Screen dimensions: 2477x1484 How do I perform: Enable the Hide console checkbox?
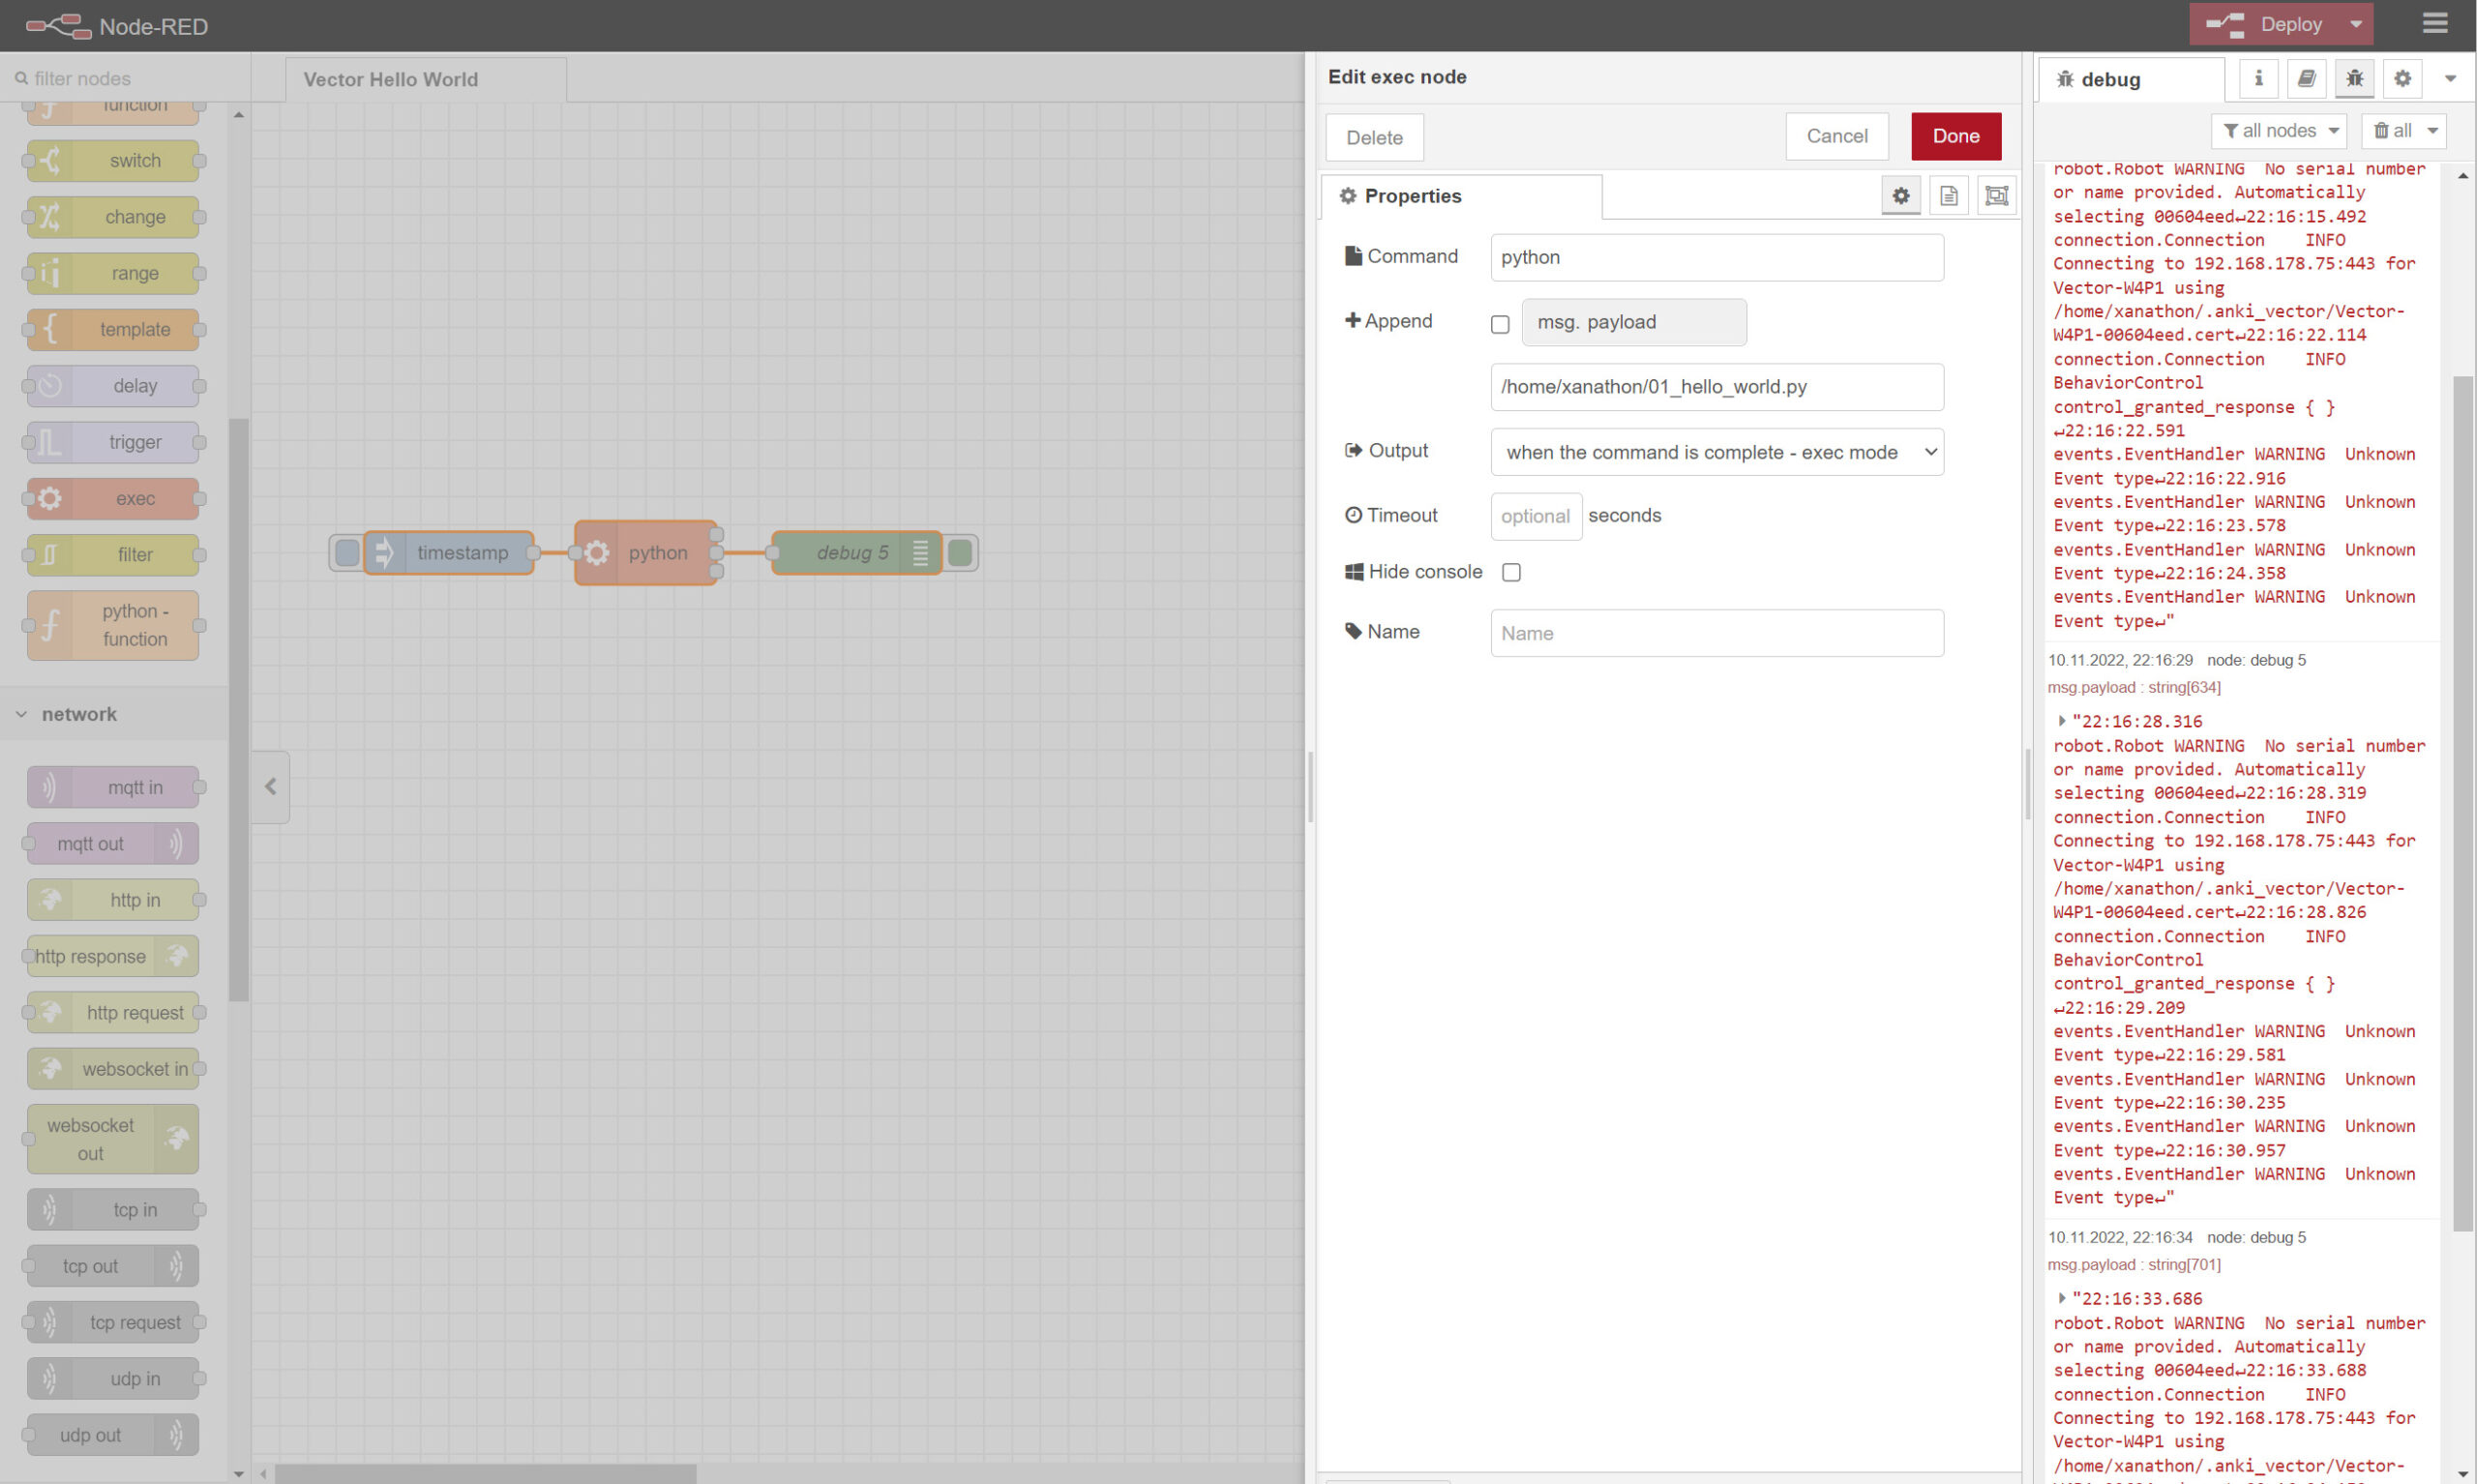click(x=1511, y=572)
